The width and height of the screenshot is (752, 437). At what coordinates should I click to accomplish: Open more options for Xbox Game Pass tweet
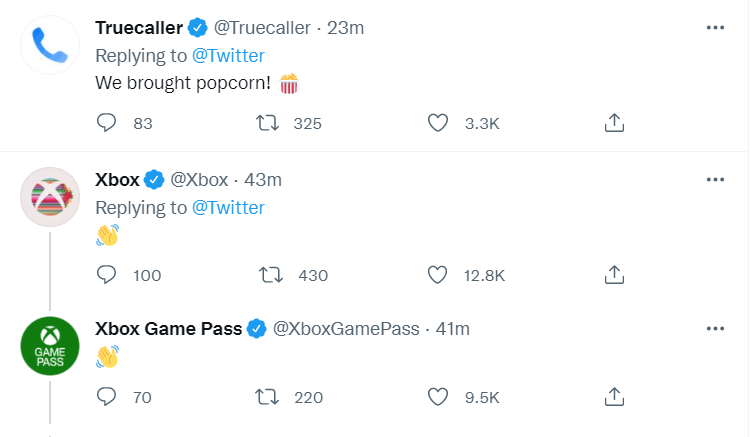tap(715, 328)
